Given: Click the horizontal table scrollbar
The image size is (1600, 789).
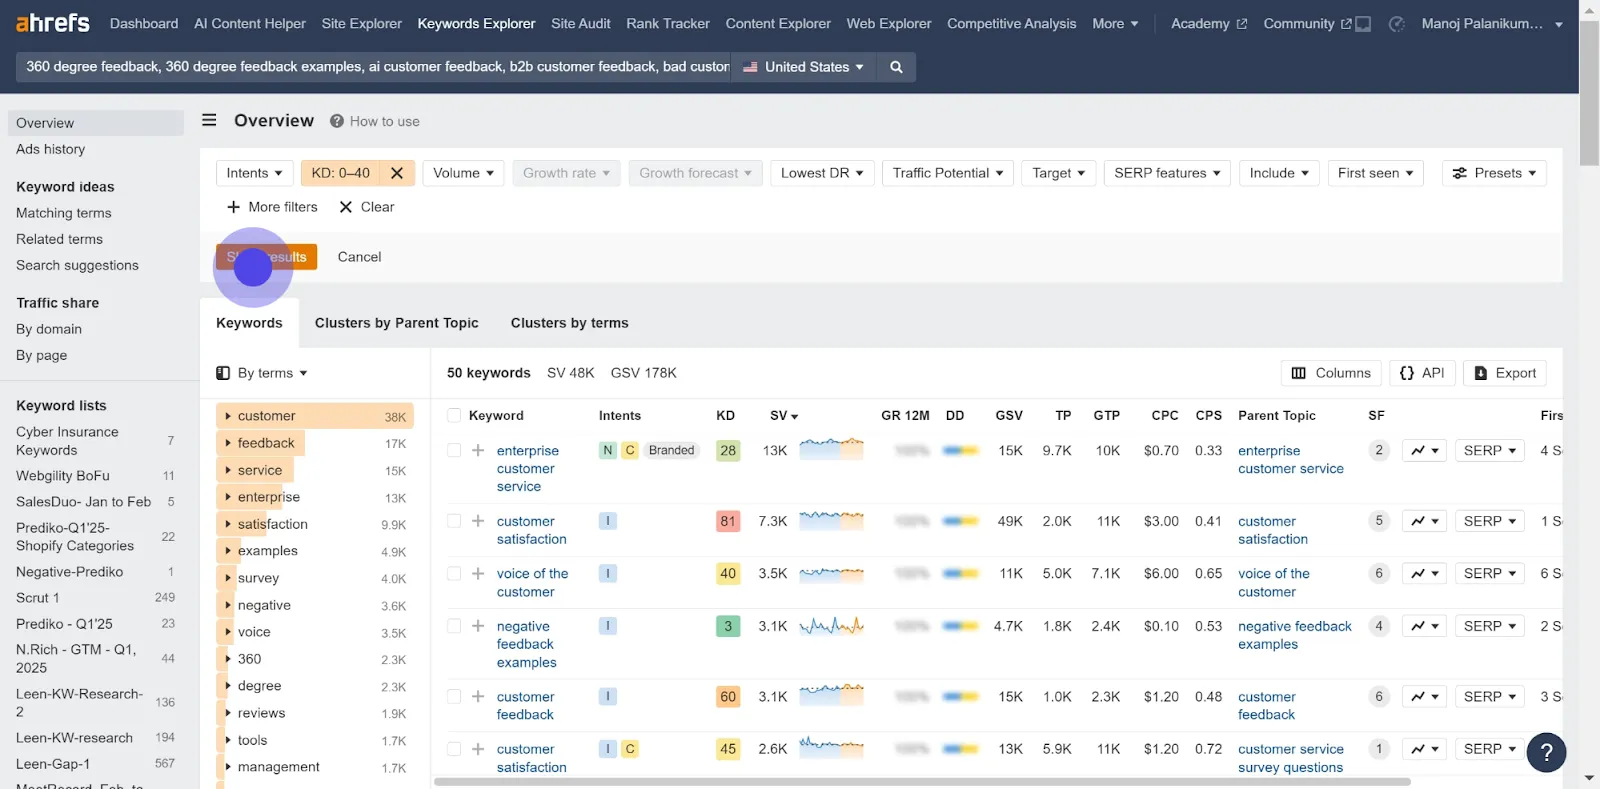Looking at the screenshot, I should [x=922, y=782].
